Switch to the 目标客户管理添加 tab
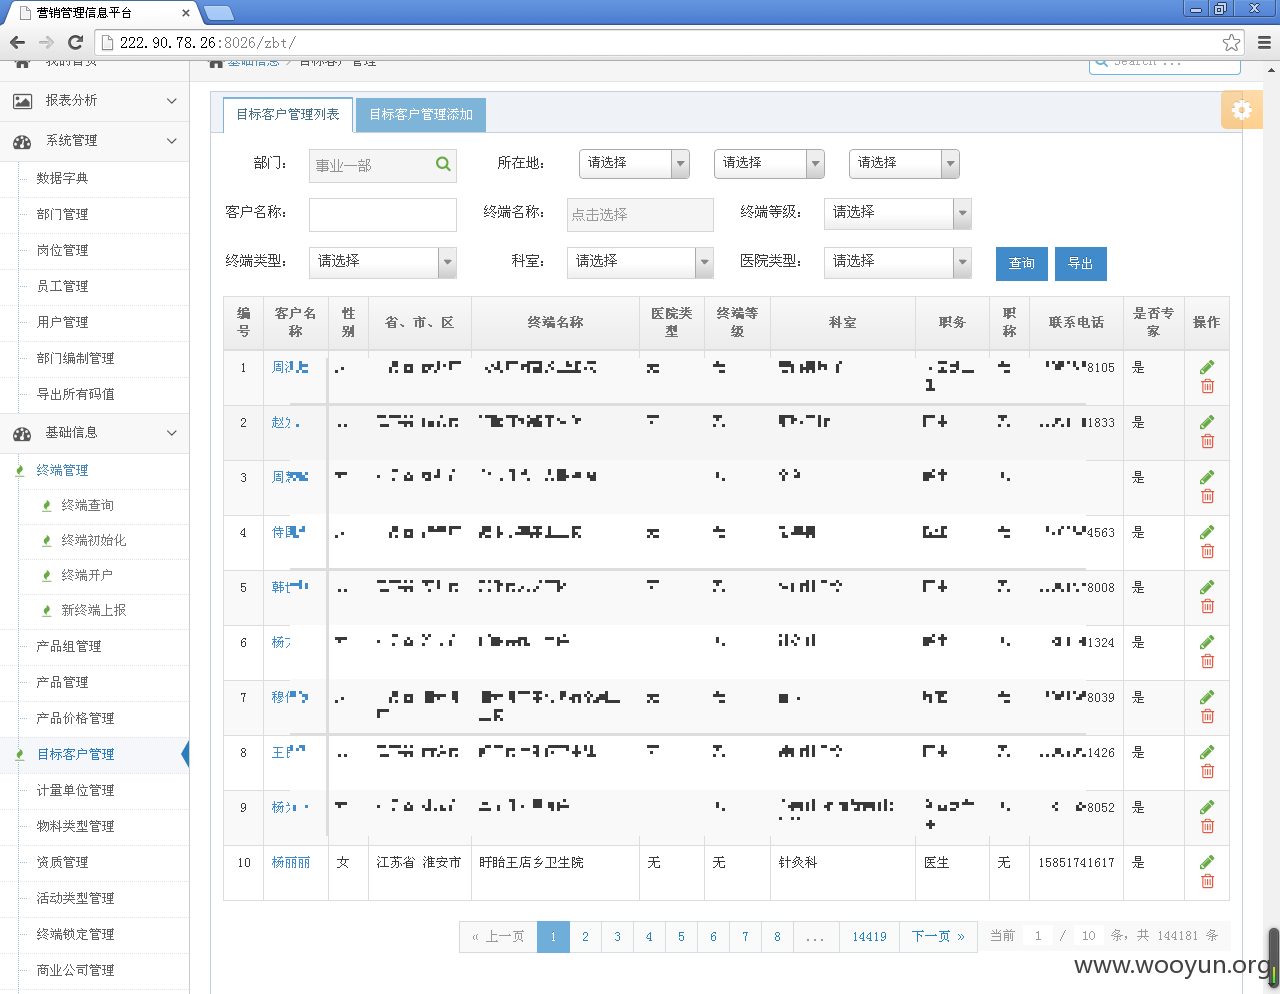The width and height of the screenshot is (1280, 994). (x=421, y=115)
